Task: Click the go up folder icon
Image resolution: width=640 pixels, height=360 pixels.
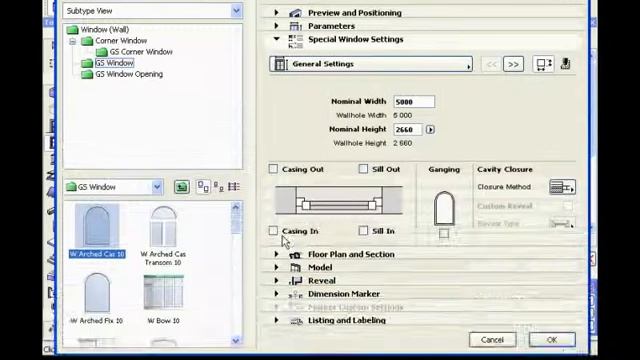Action: (182, 187)
